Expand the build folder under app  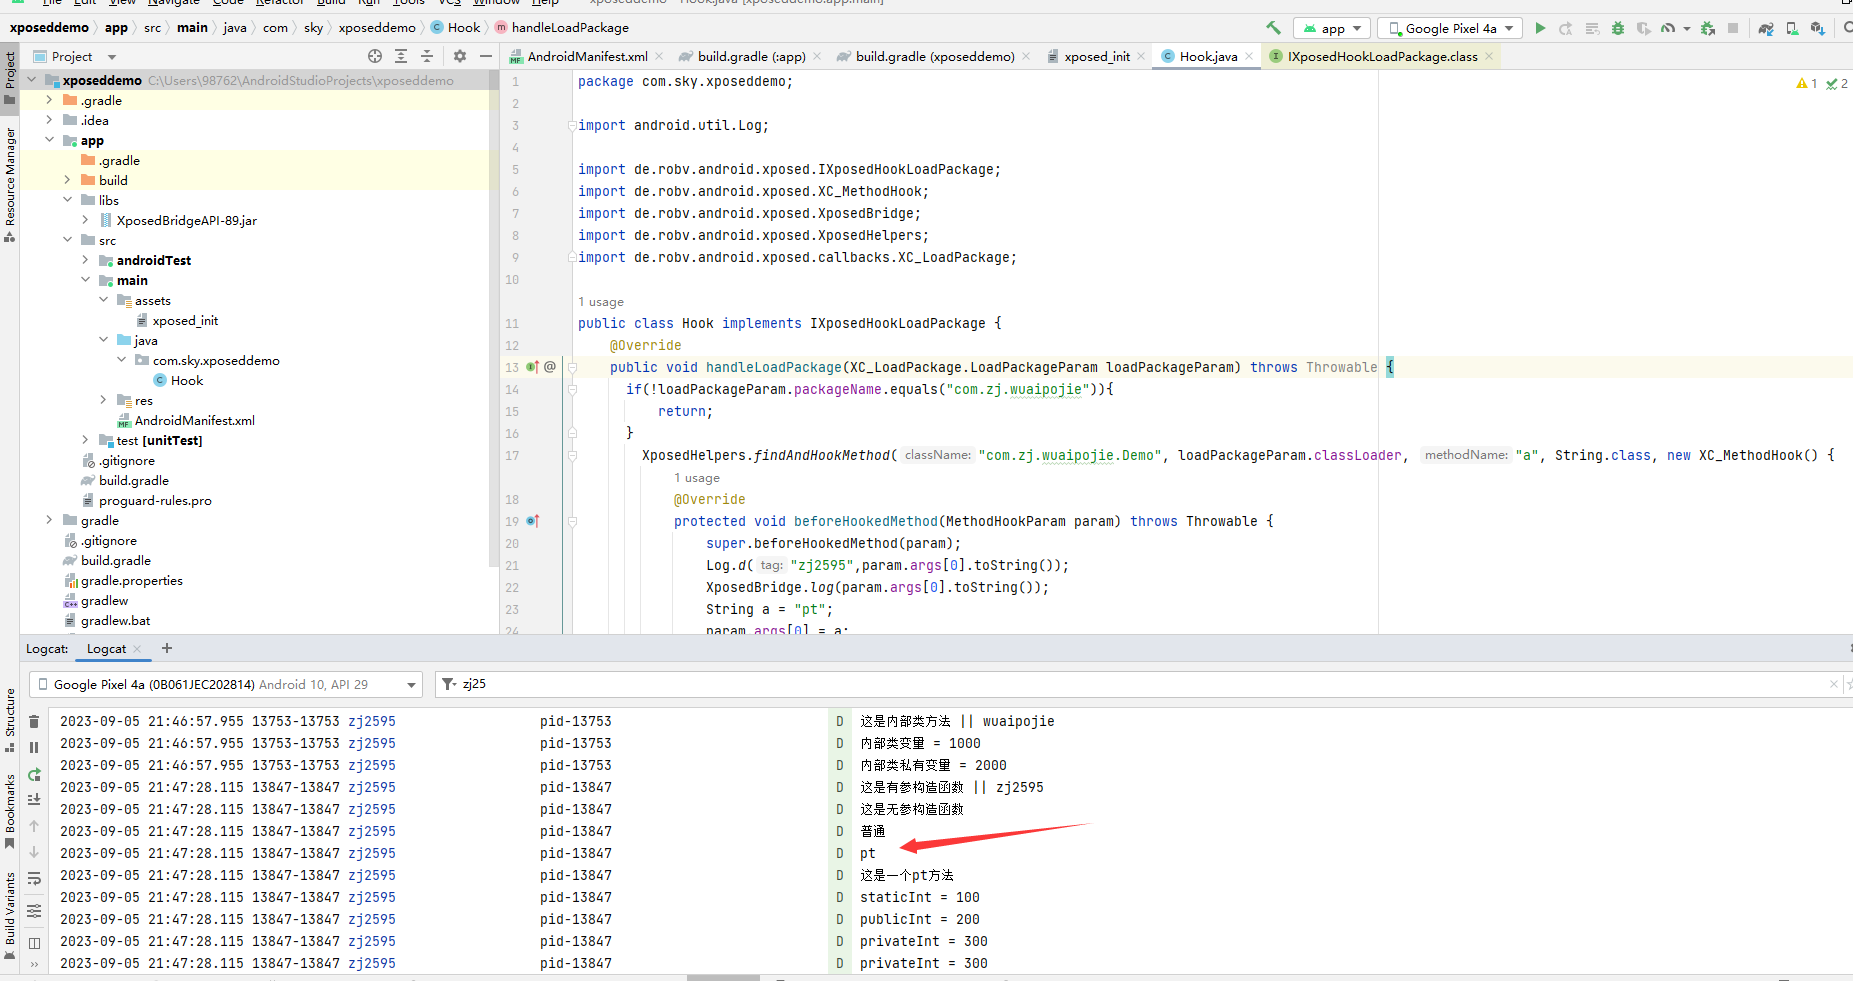[67, 180]
